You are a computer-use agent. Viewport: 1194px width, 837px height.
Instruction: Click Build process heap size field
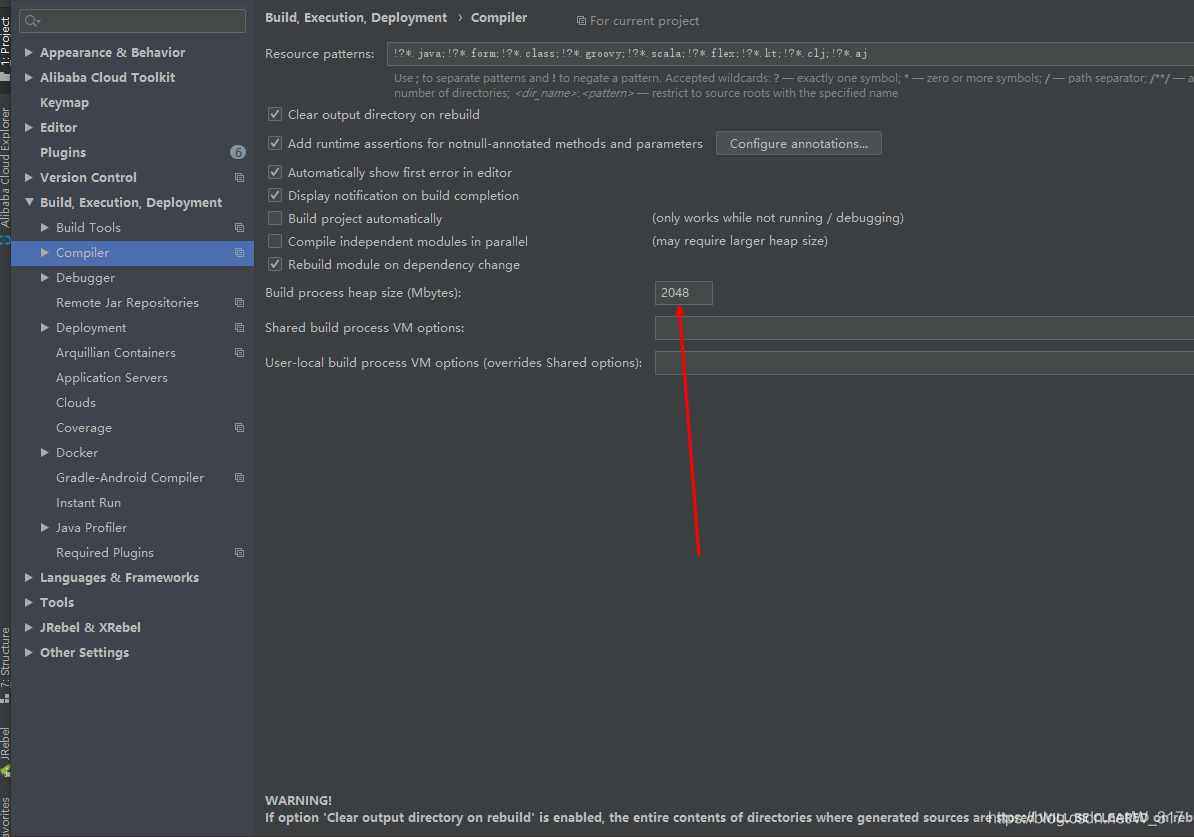coord(684,292)
